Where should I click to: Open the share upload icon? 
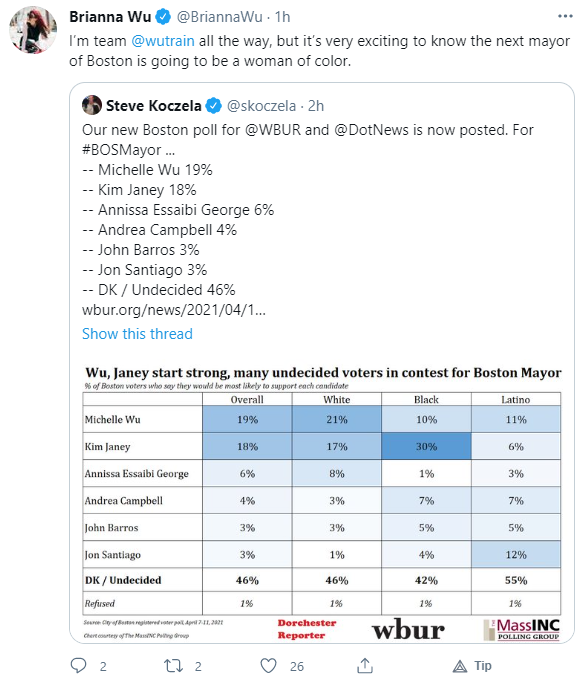(x=365, y=665)
